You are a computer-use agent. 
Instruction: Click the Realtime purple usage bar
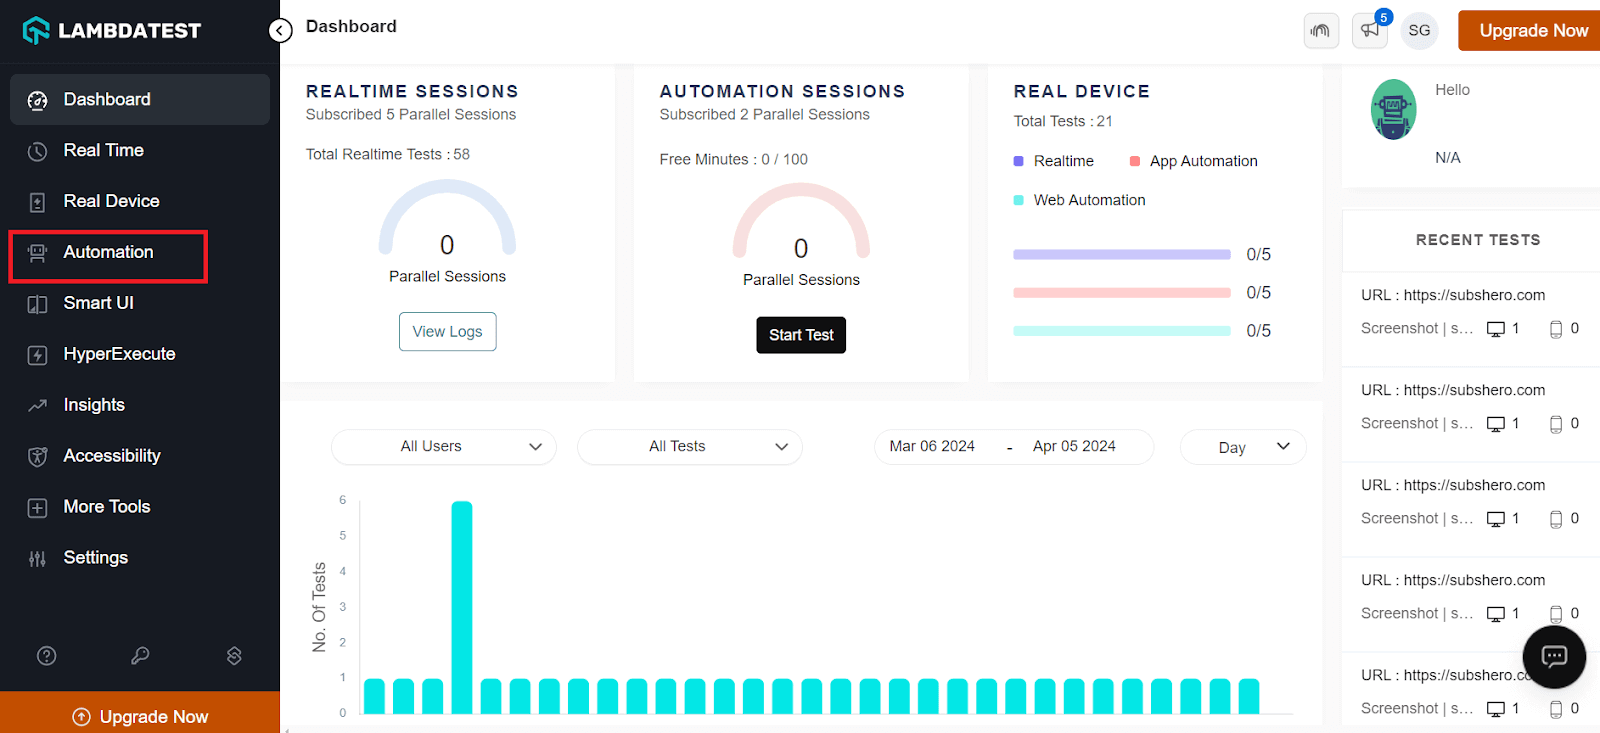pos(1122,255)
